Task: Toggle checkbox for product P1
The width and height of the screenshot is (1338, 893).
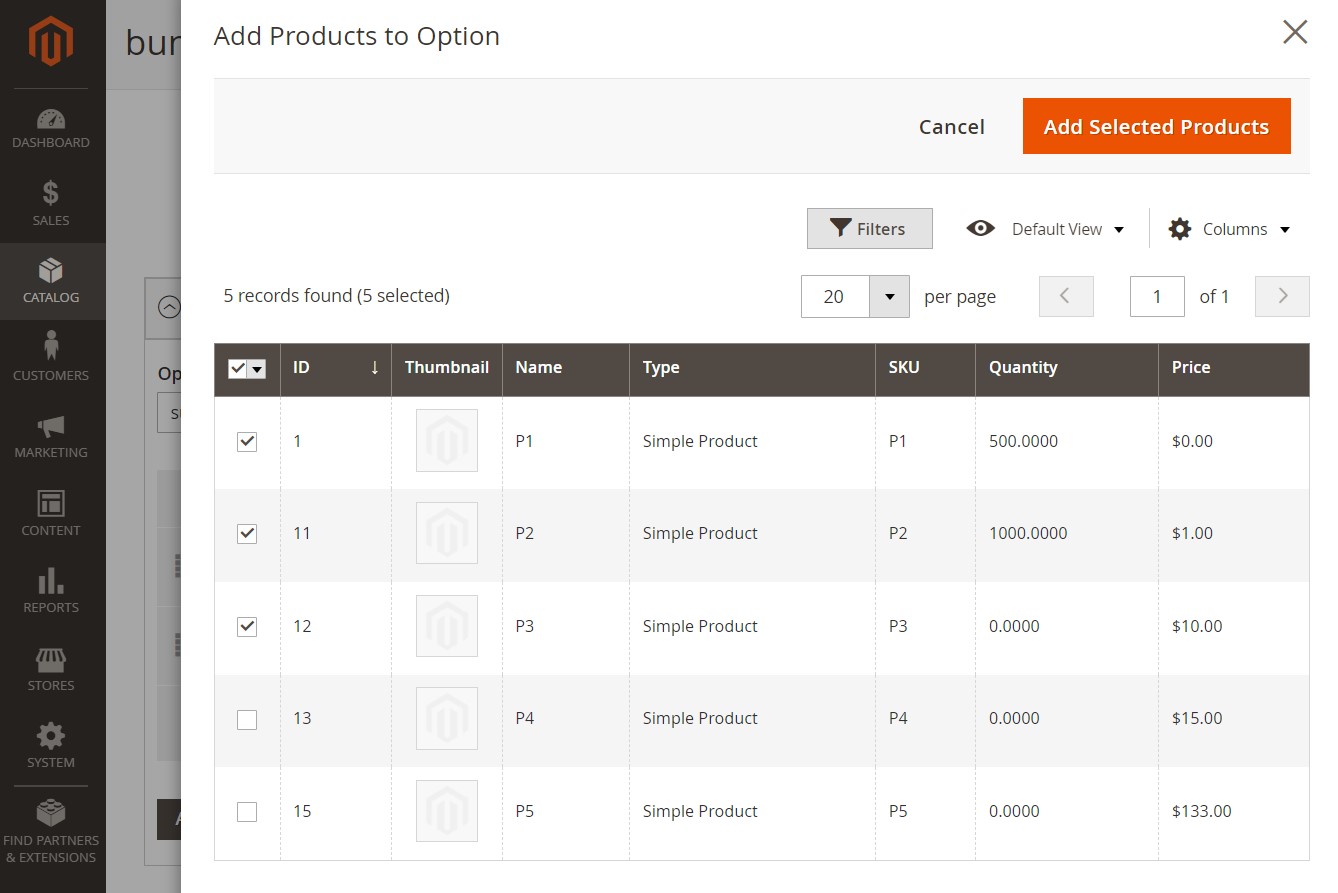Action: pyautogui.click(x=247, y=441)
